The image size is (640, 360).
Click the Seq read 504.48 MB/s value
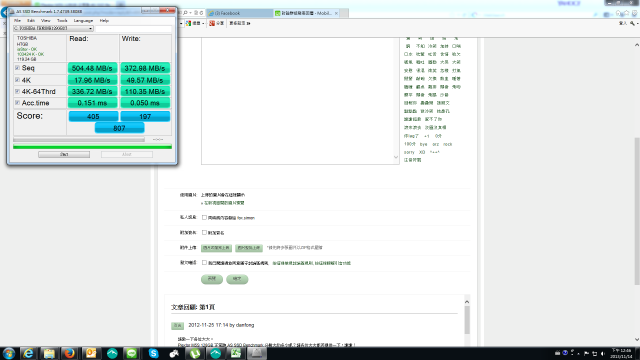(92, 68)
